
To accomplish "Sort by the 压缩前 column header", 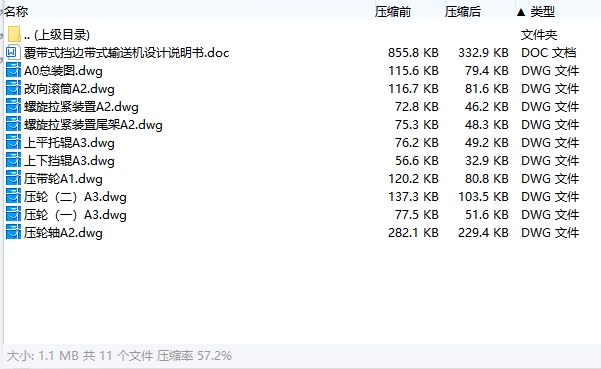I will click(393, 12).
